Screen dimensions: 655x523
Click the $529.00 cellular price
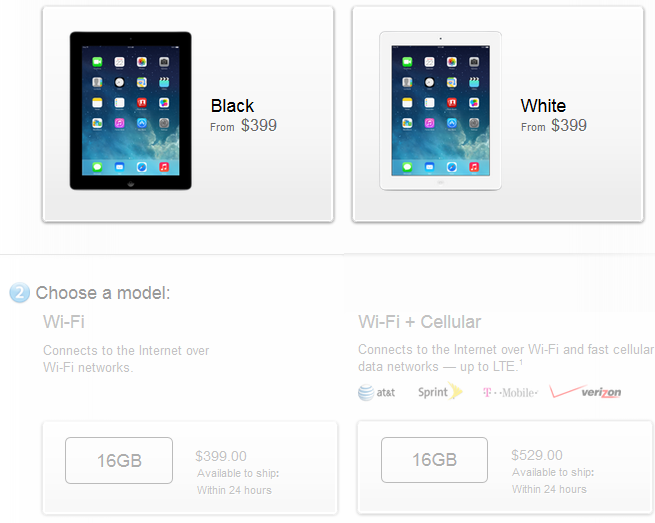pos(537,455)
